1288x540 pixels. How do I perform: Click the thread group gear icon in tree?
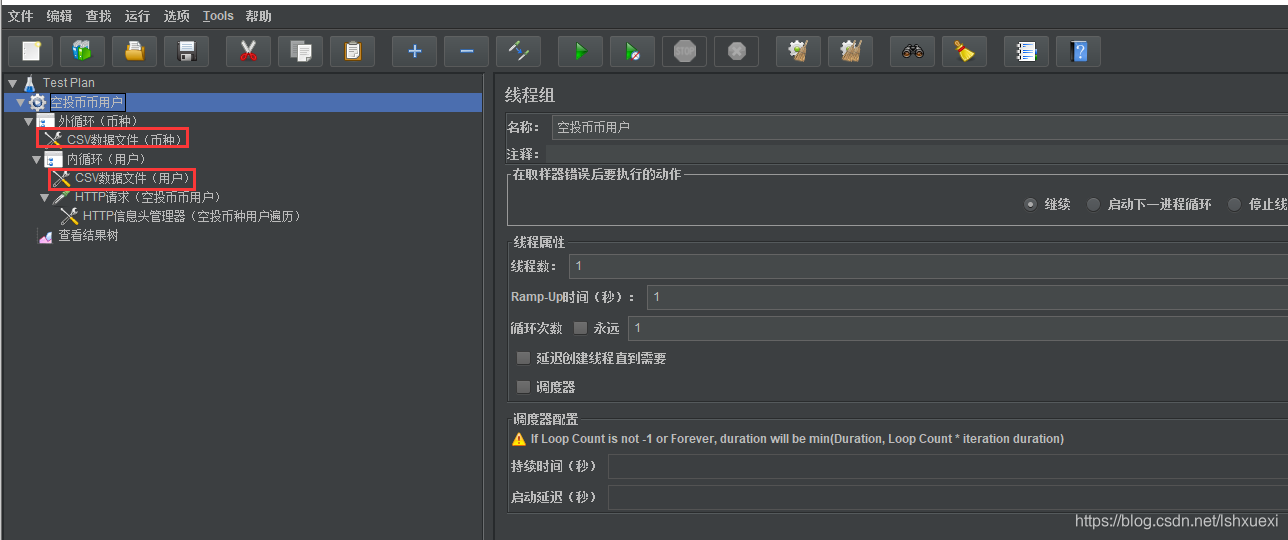pos(37,102)
